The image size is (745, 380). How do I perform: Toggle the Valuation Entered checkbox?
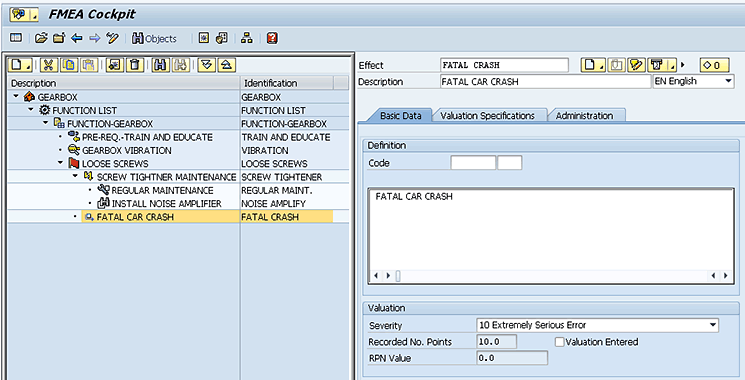[x=559, y=342]
